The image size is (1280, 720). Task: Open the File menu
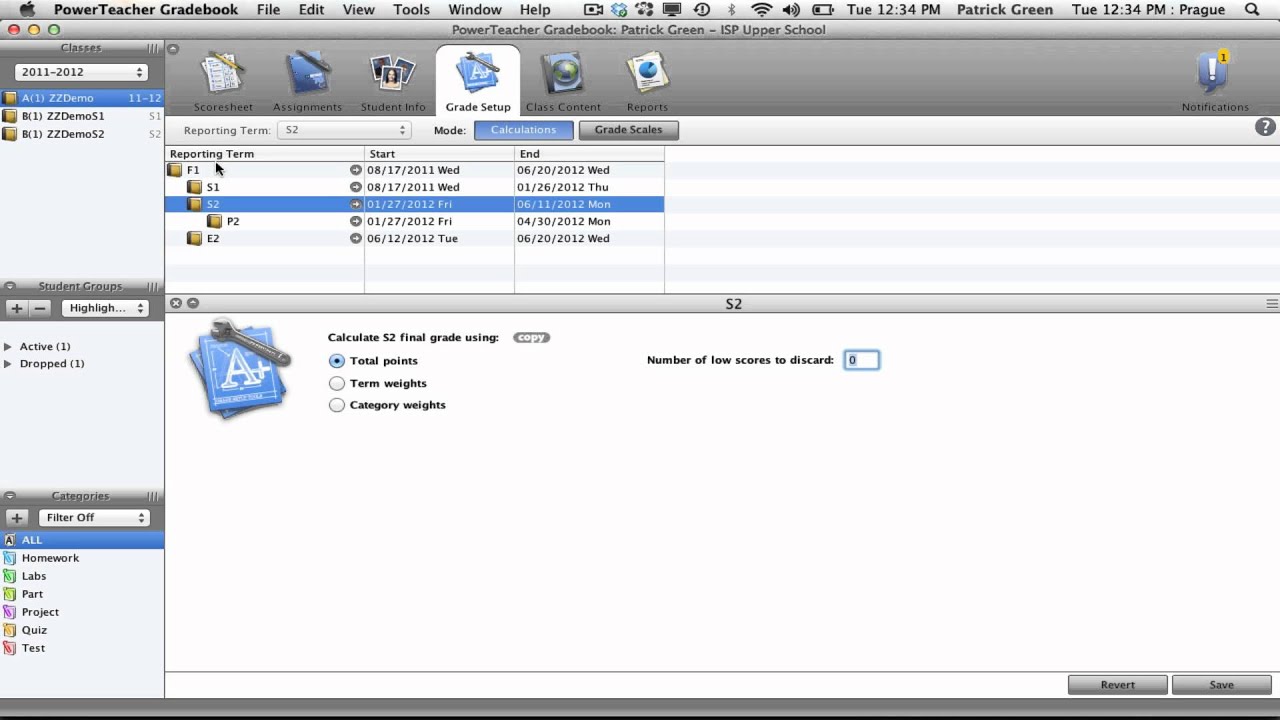pos(268,10)
